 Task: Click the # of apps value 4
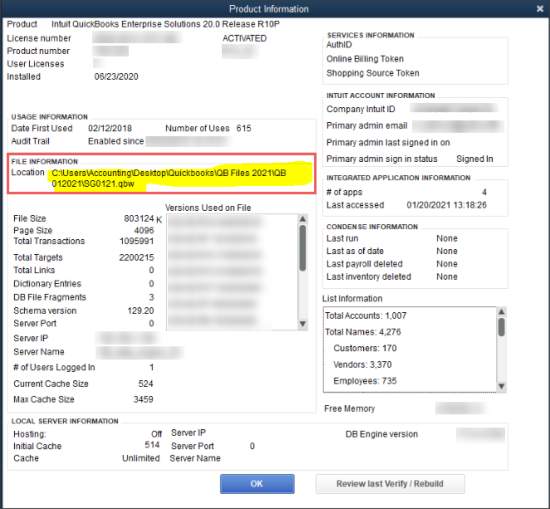(484, 192)
